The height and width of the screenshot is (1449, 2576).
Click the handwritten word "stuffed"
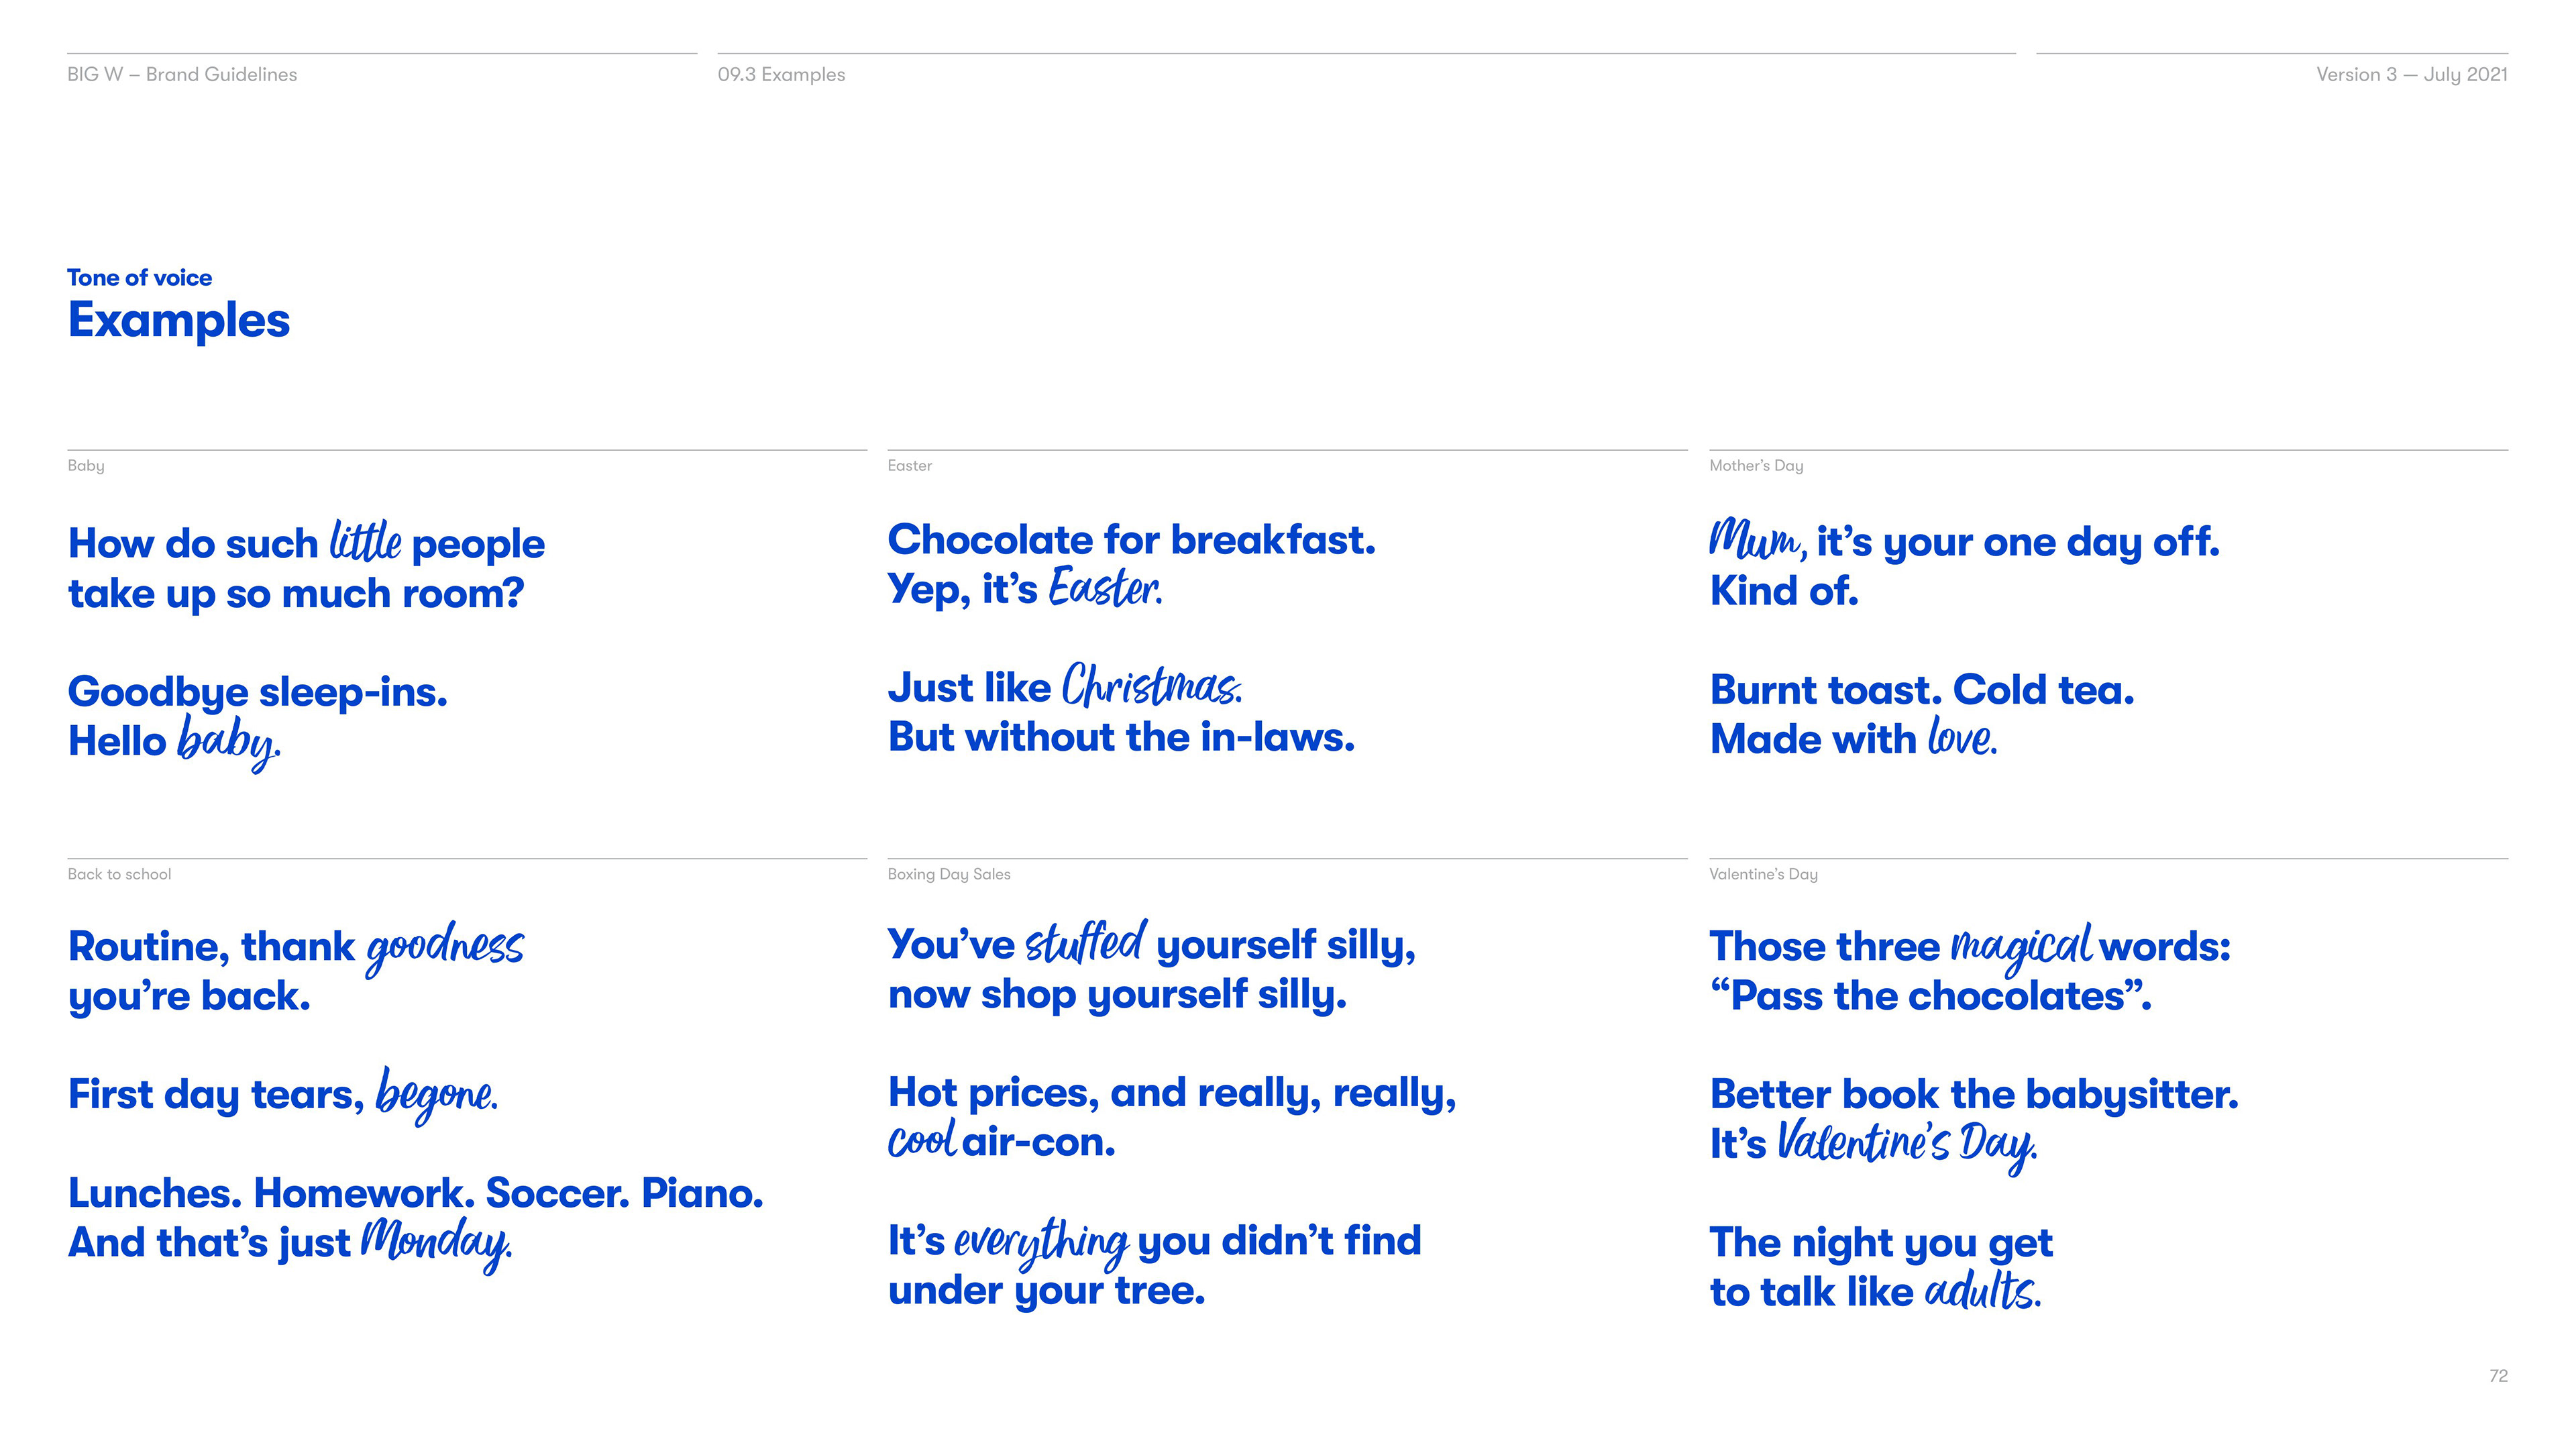pyautogui.click(x=1086, y=943)
